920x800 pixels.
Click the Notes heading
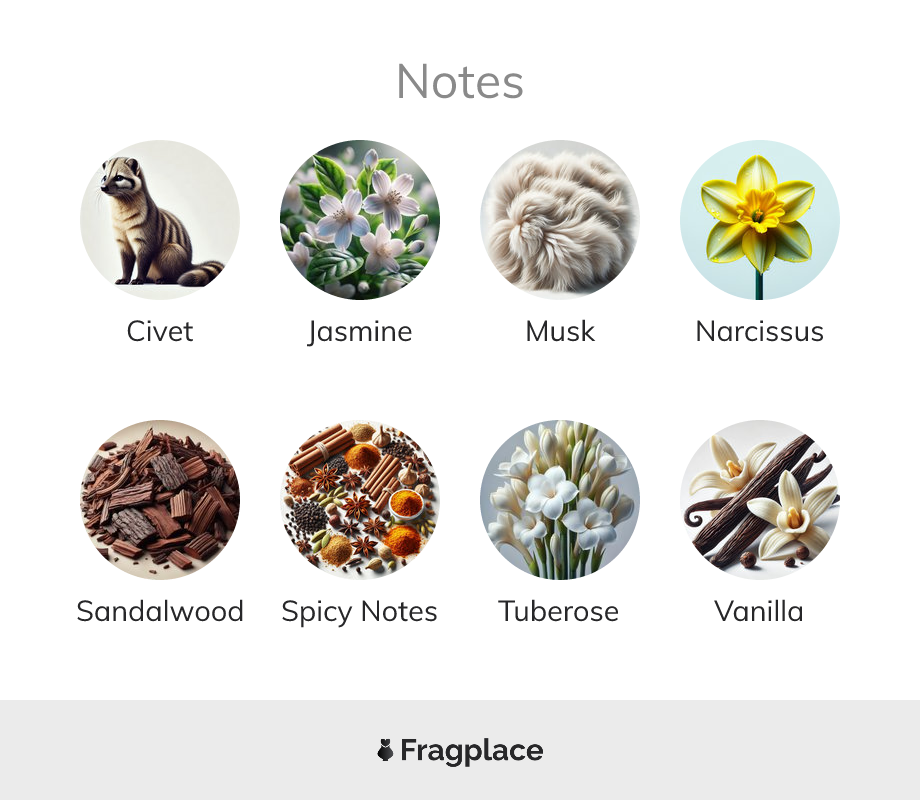pyautogui.click(x=460, y=82)
